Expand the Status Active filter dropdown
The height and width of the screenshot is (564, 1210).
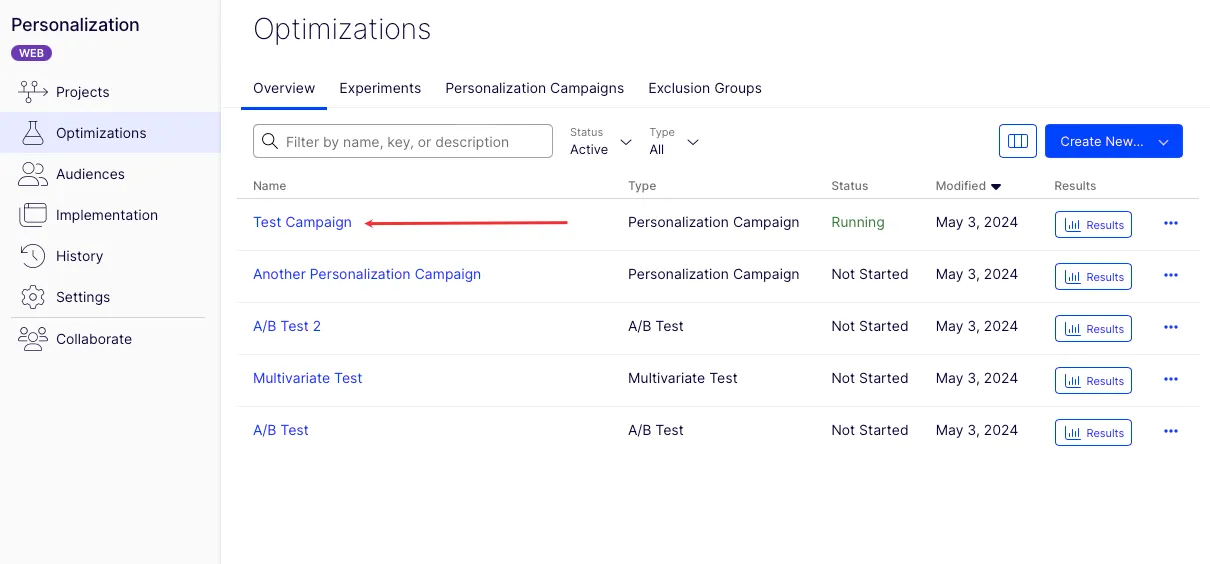[601, 142]
